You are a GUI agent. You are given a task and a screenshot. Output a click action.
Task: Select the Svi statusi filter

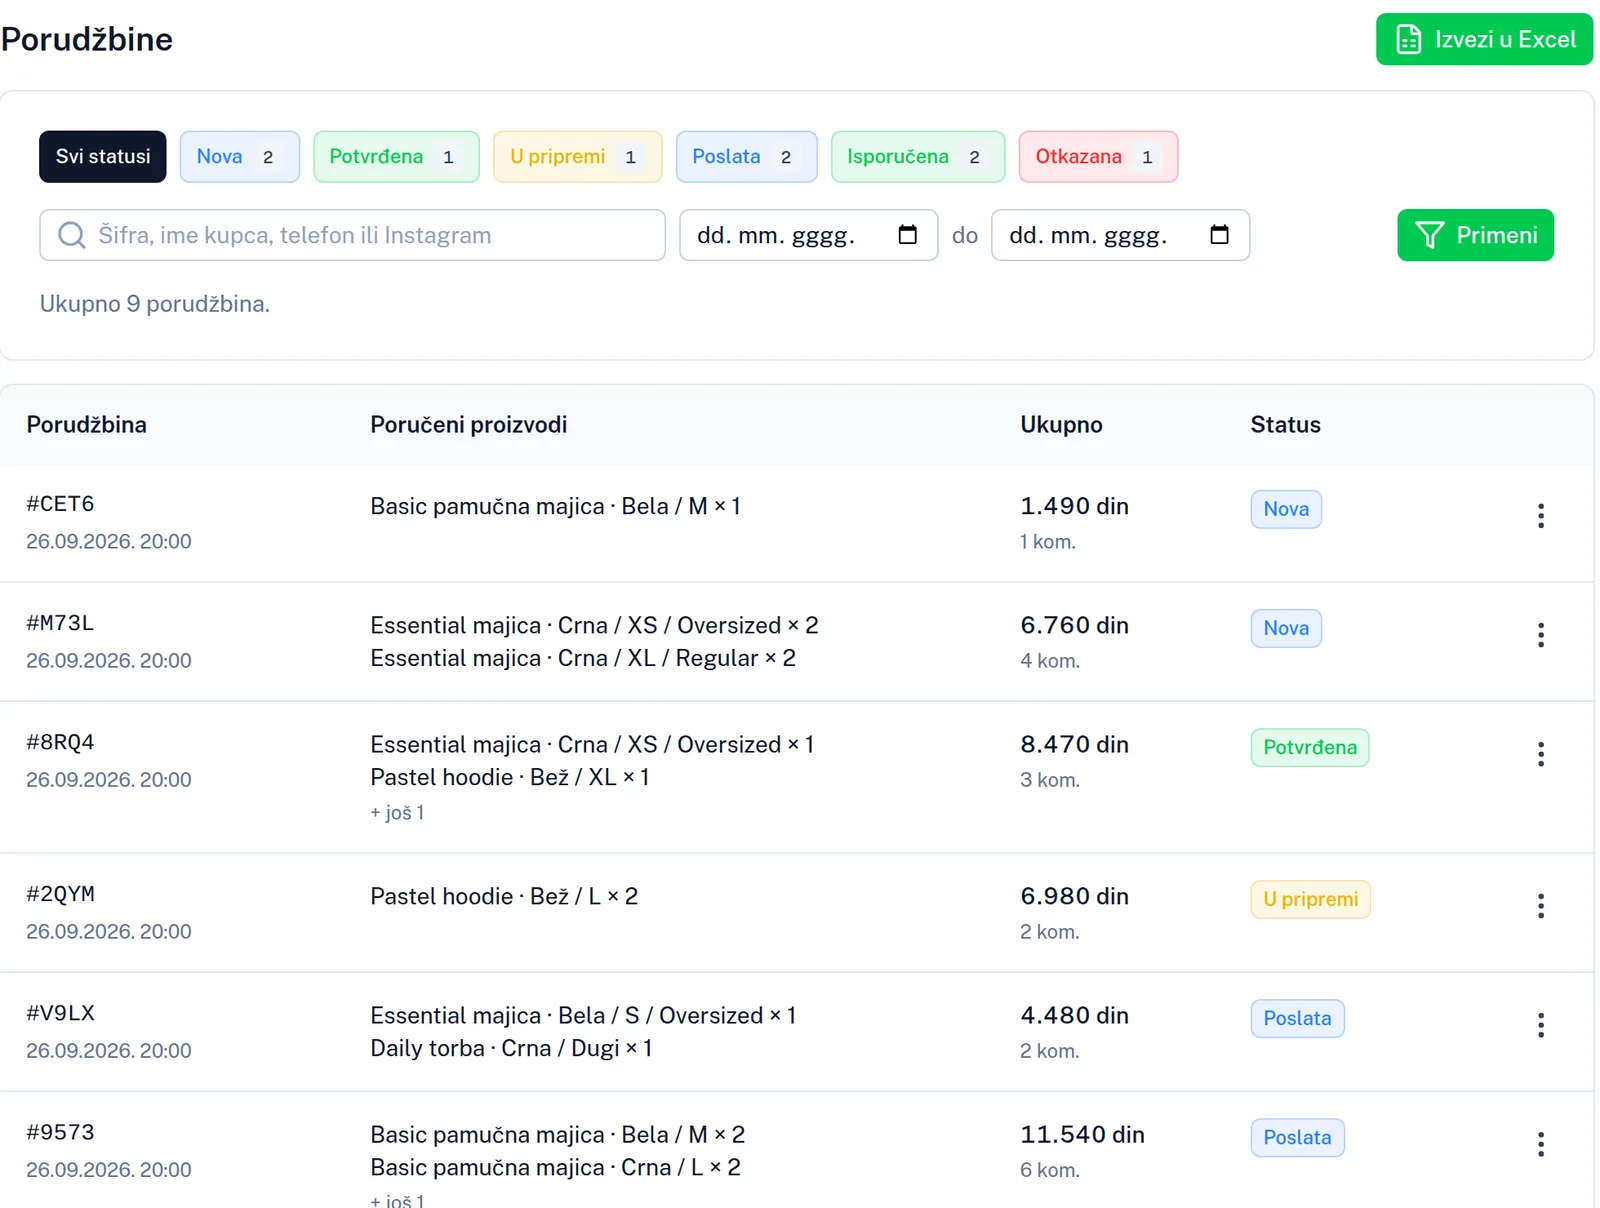click(103, 157)
